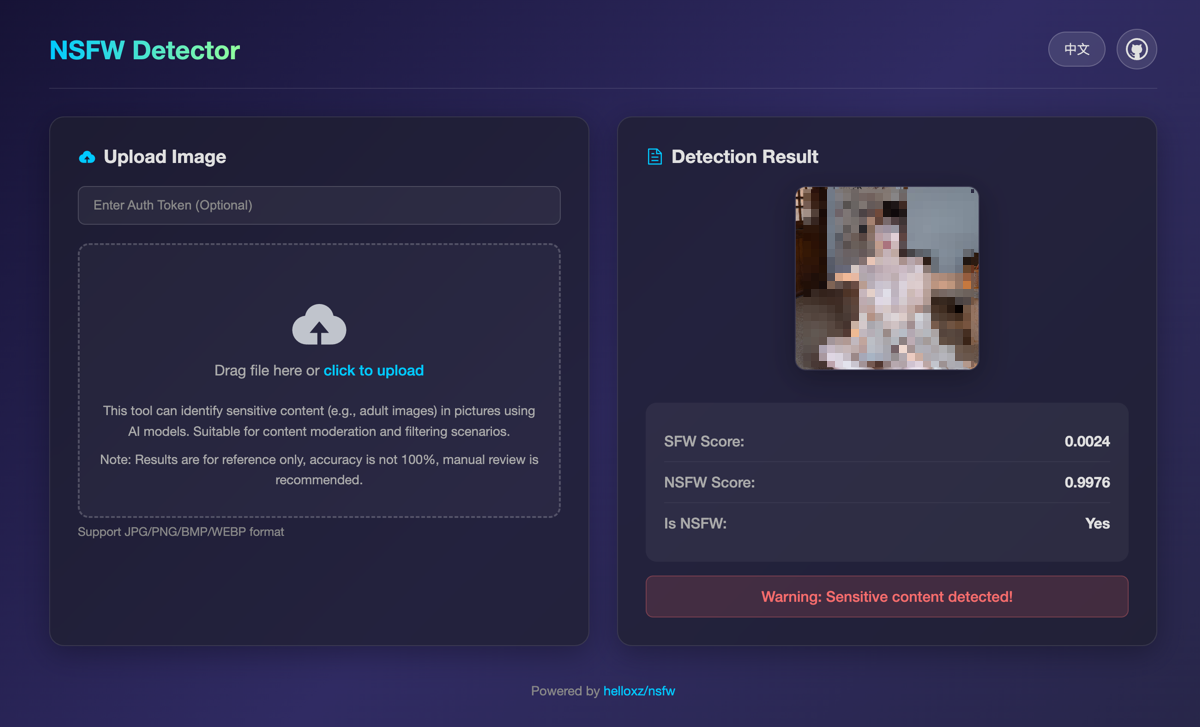The height and width of the screenshot is (727, 1200).
Task: Click the small cloud icon beside Upload Image
Action: click(x=87, y=157)
